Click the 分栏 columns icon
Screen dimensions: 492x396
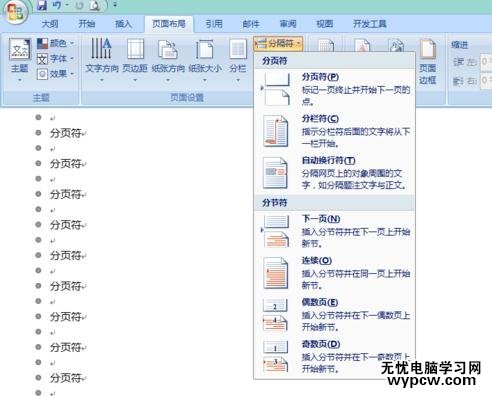[238, 50]
